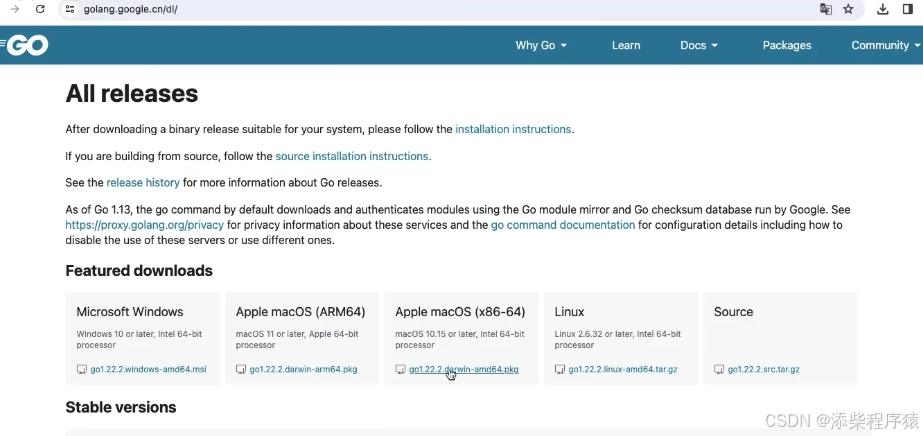
Task: Open the browser downloads icon
Action: point(882,9)
